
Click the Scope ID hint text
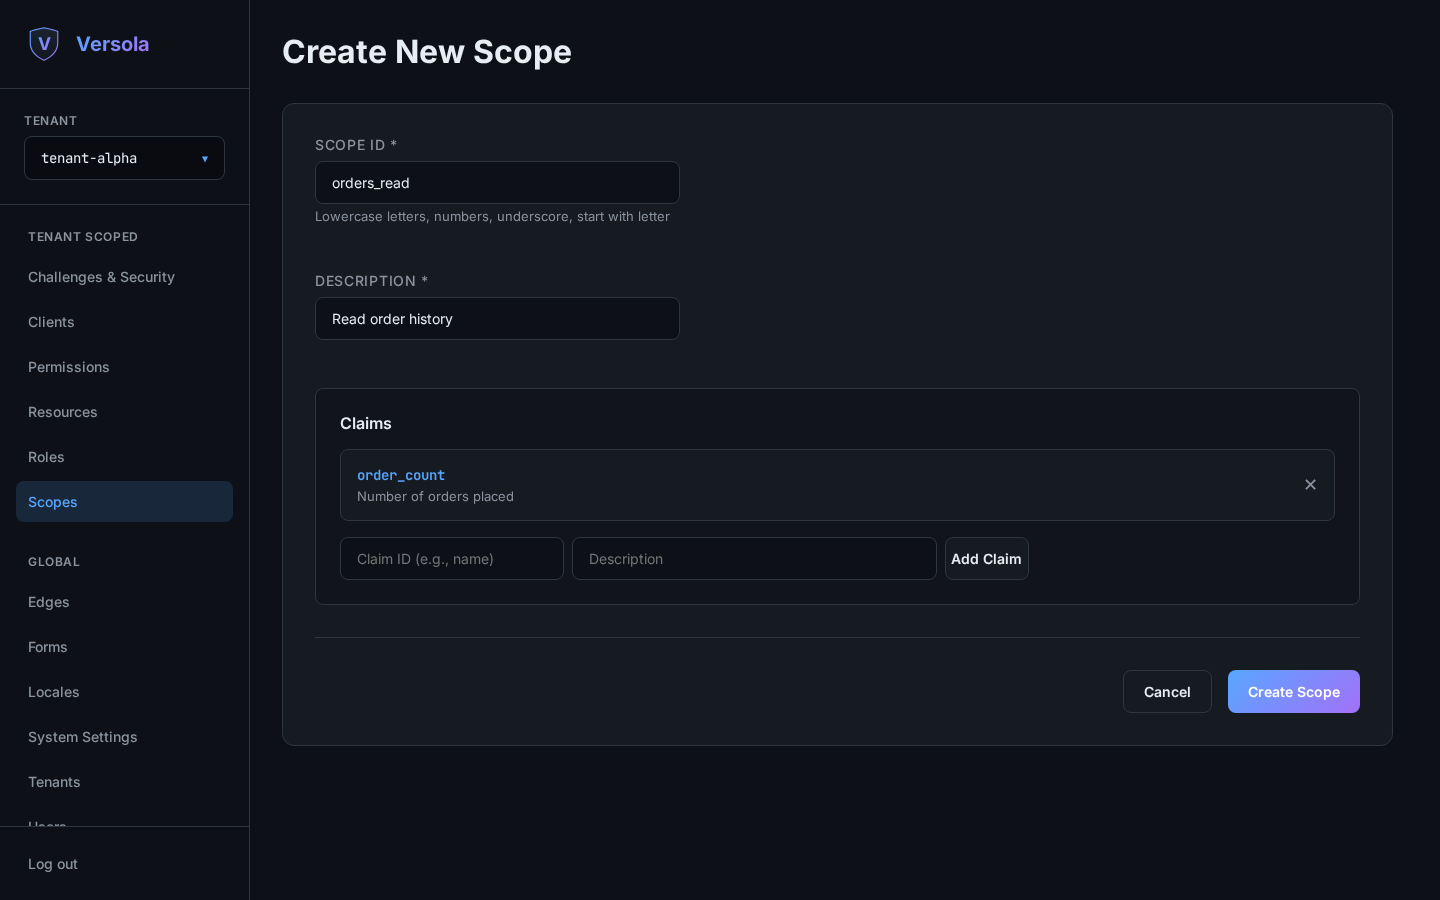(x=492, y=217)
